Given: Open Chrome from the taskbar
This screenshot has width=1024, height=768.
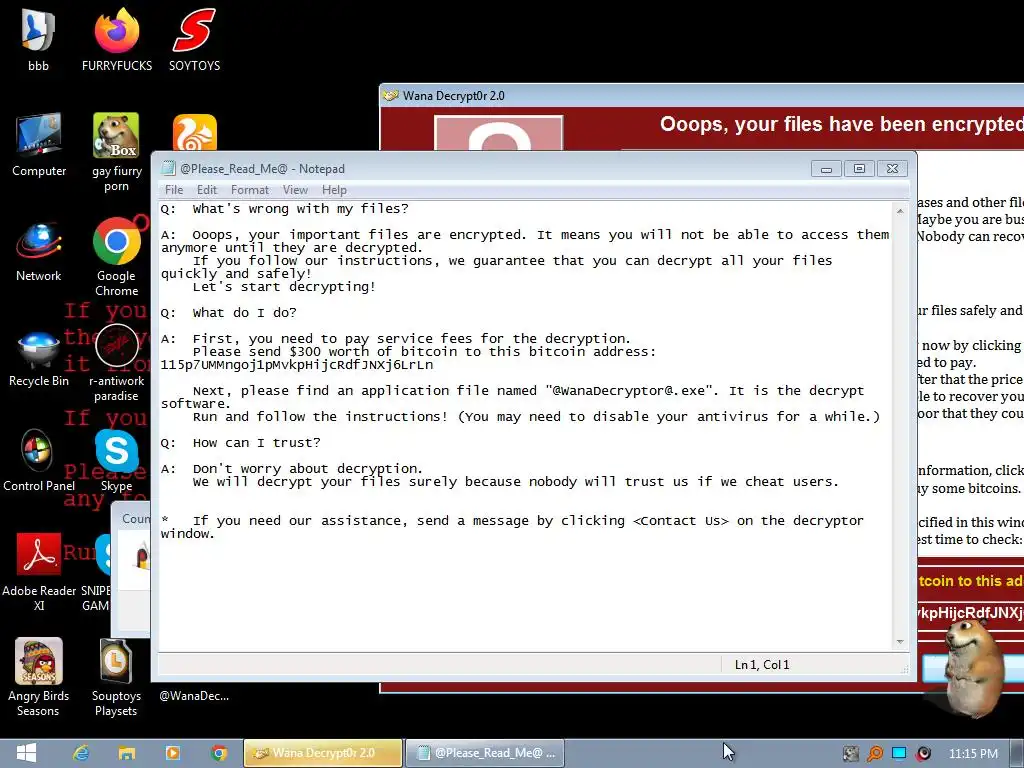Looking at the screenshot, I should tap(219, 753).
